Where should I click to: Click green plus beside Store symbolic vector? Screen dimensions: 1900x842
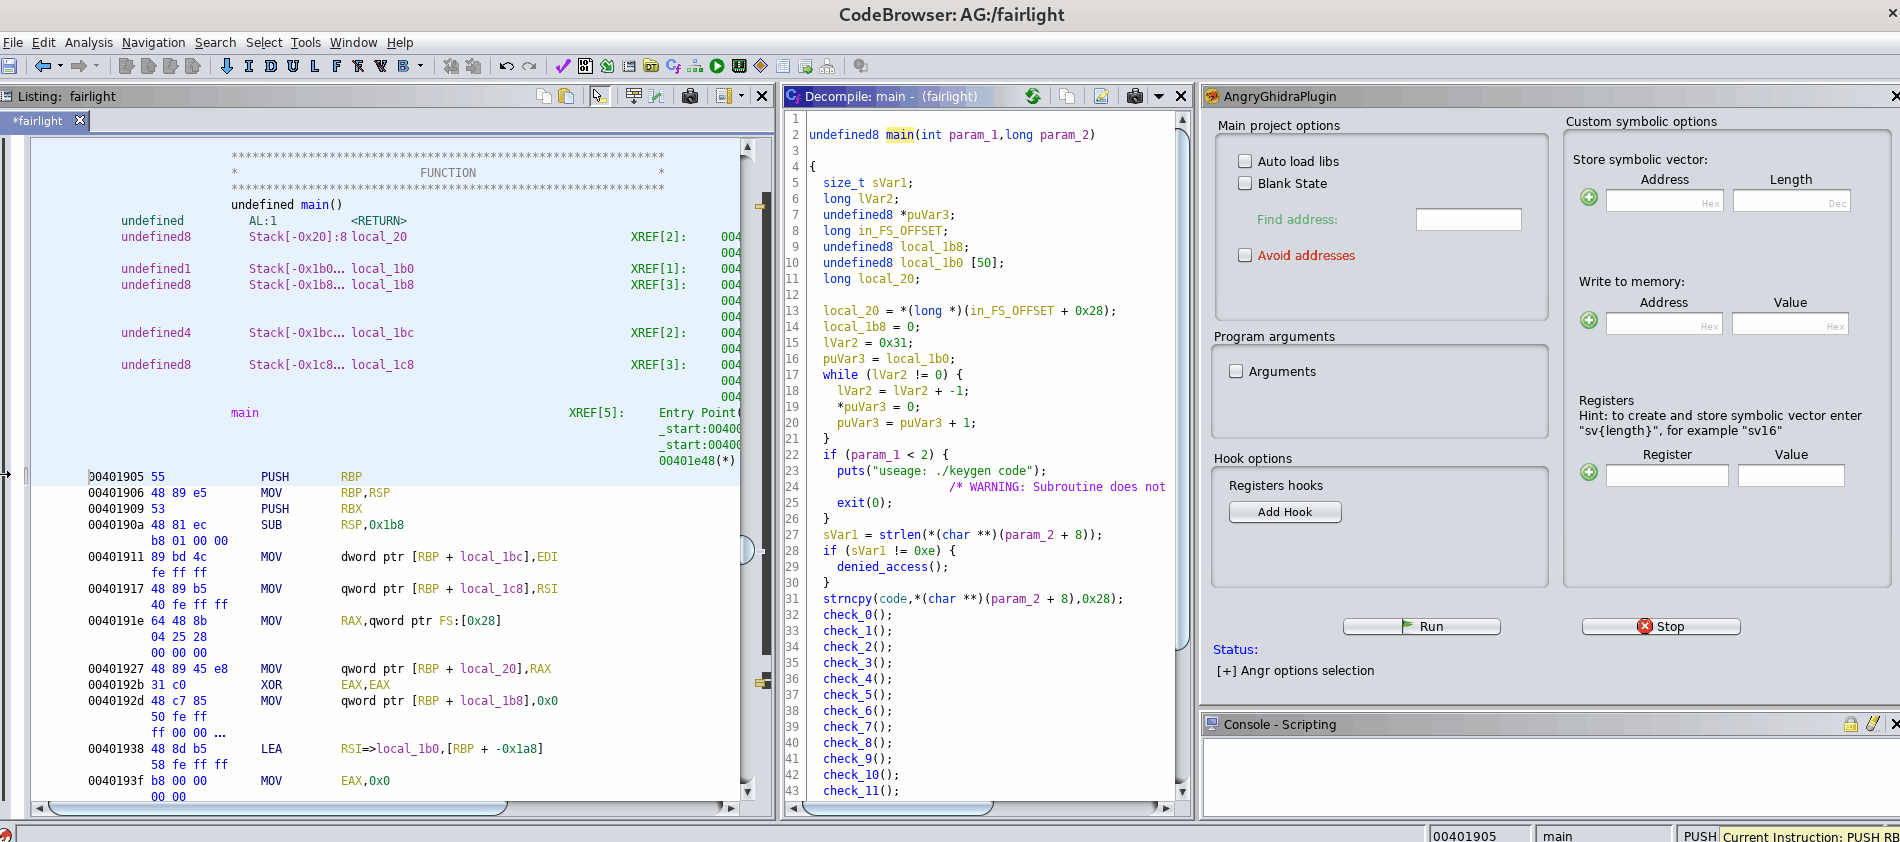1588,198
